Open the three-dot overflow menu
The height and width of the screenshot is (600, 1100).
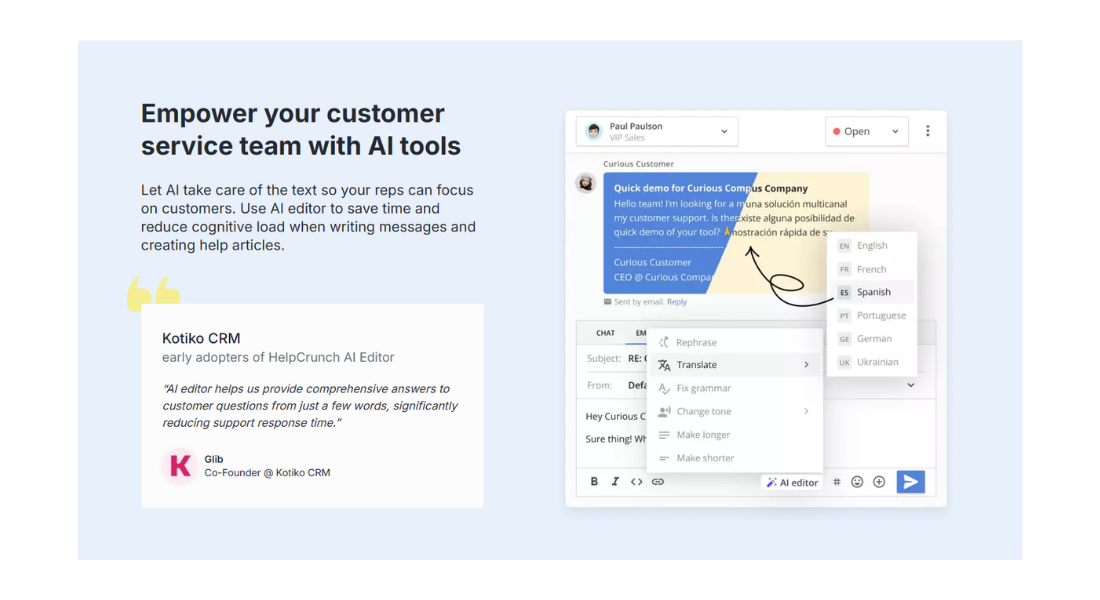point(928,130)
